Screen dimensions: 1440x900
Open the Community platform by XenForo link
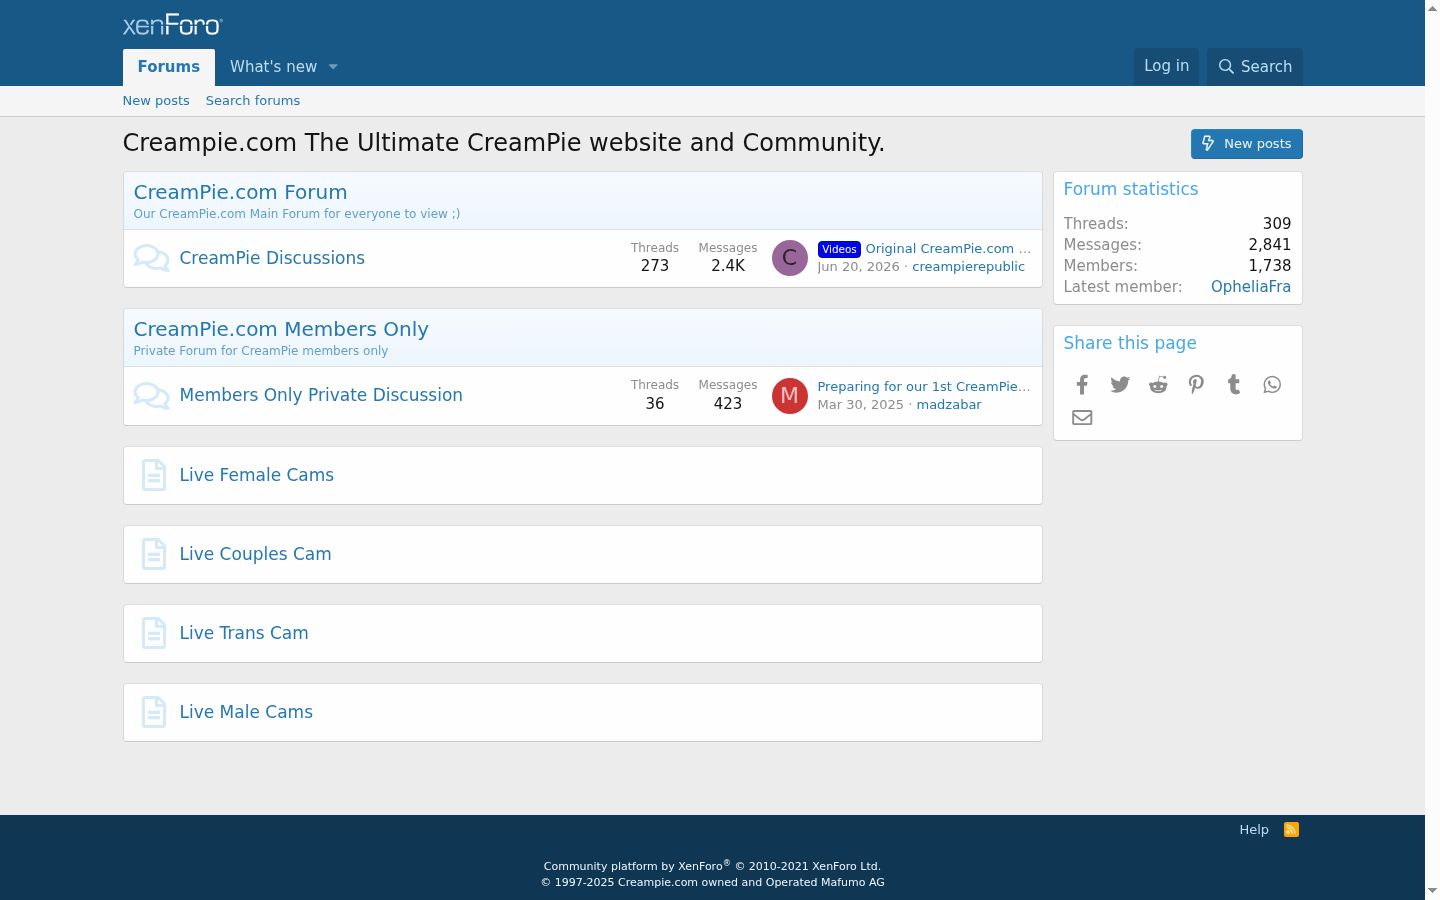712,866
